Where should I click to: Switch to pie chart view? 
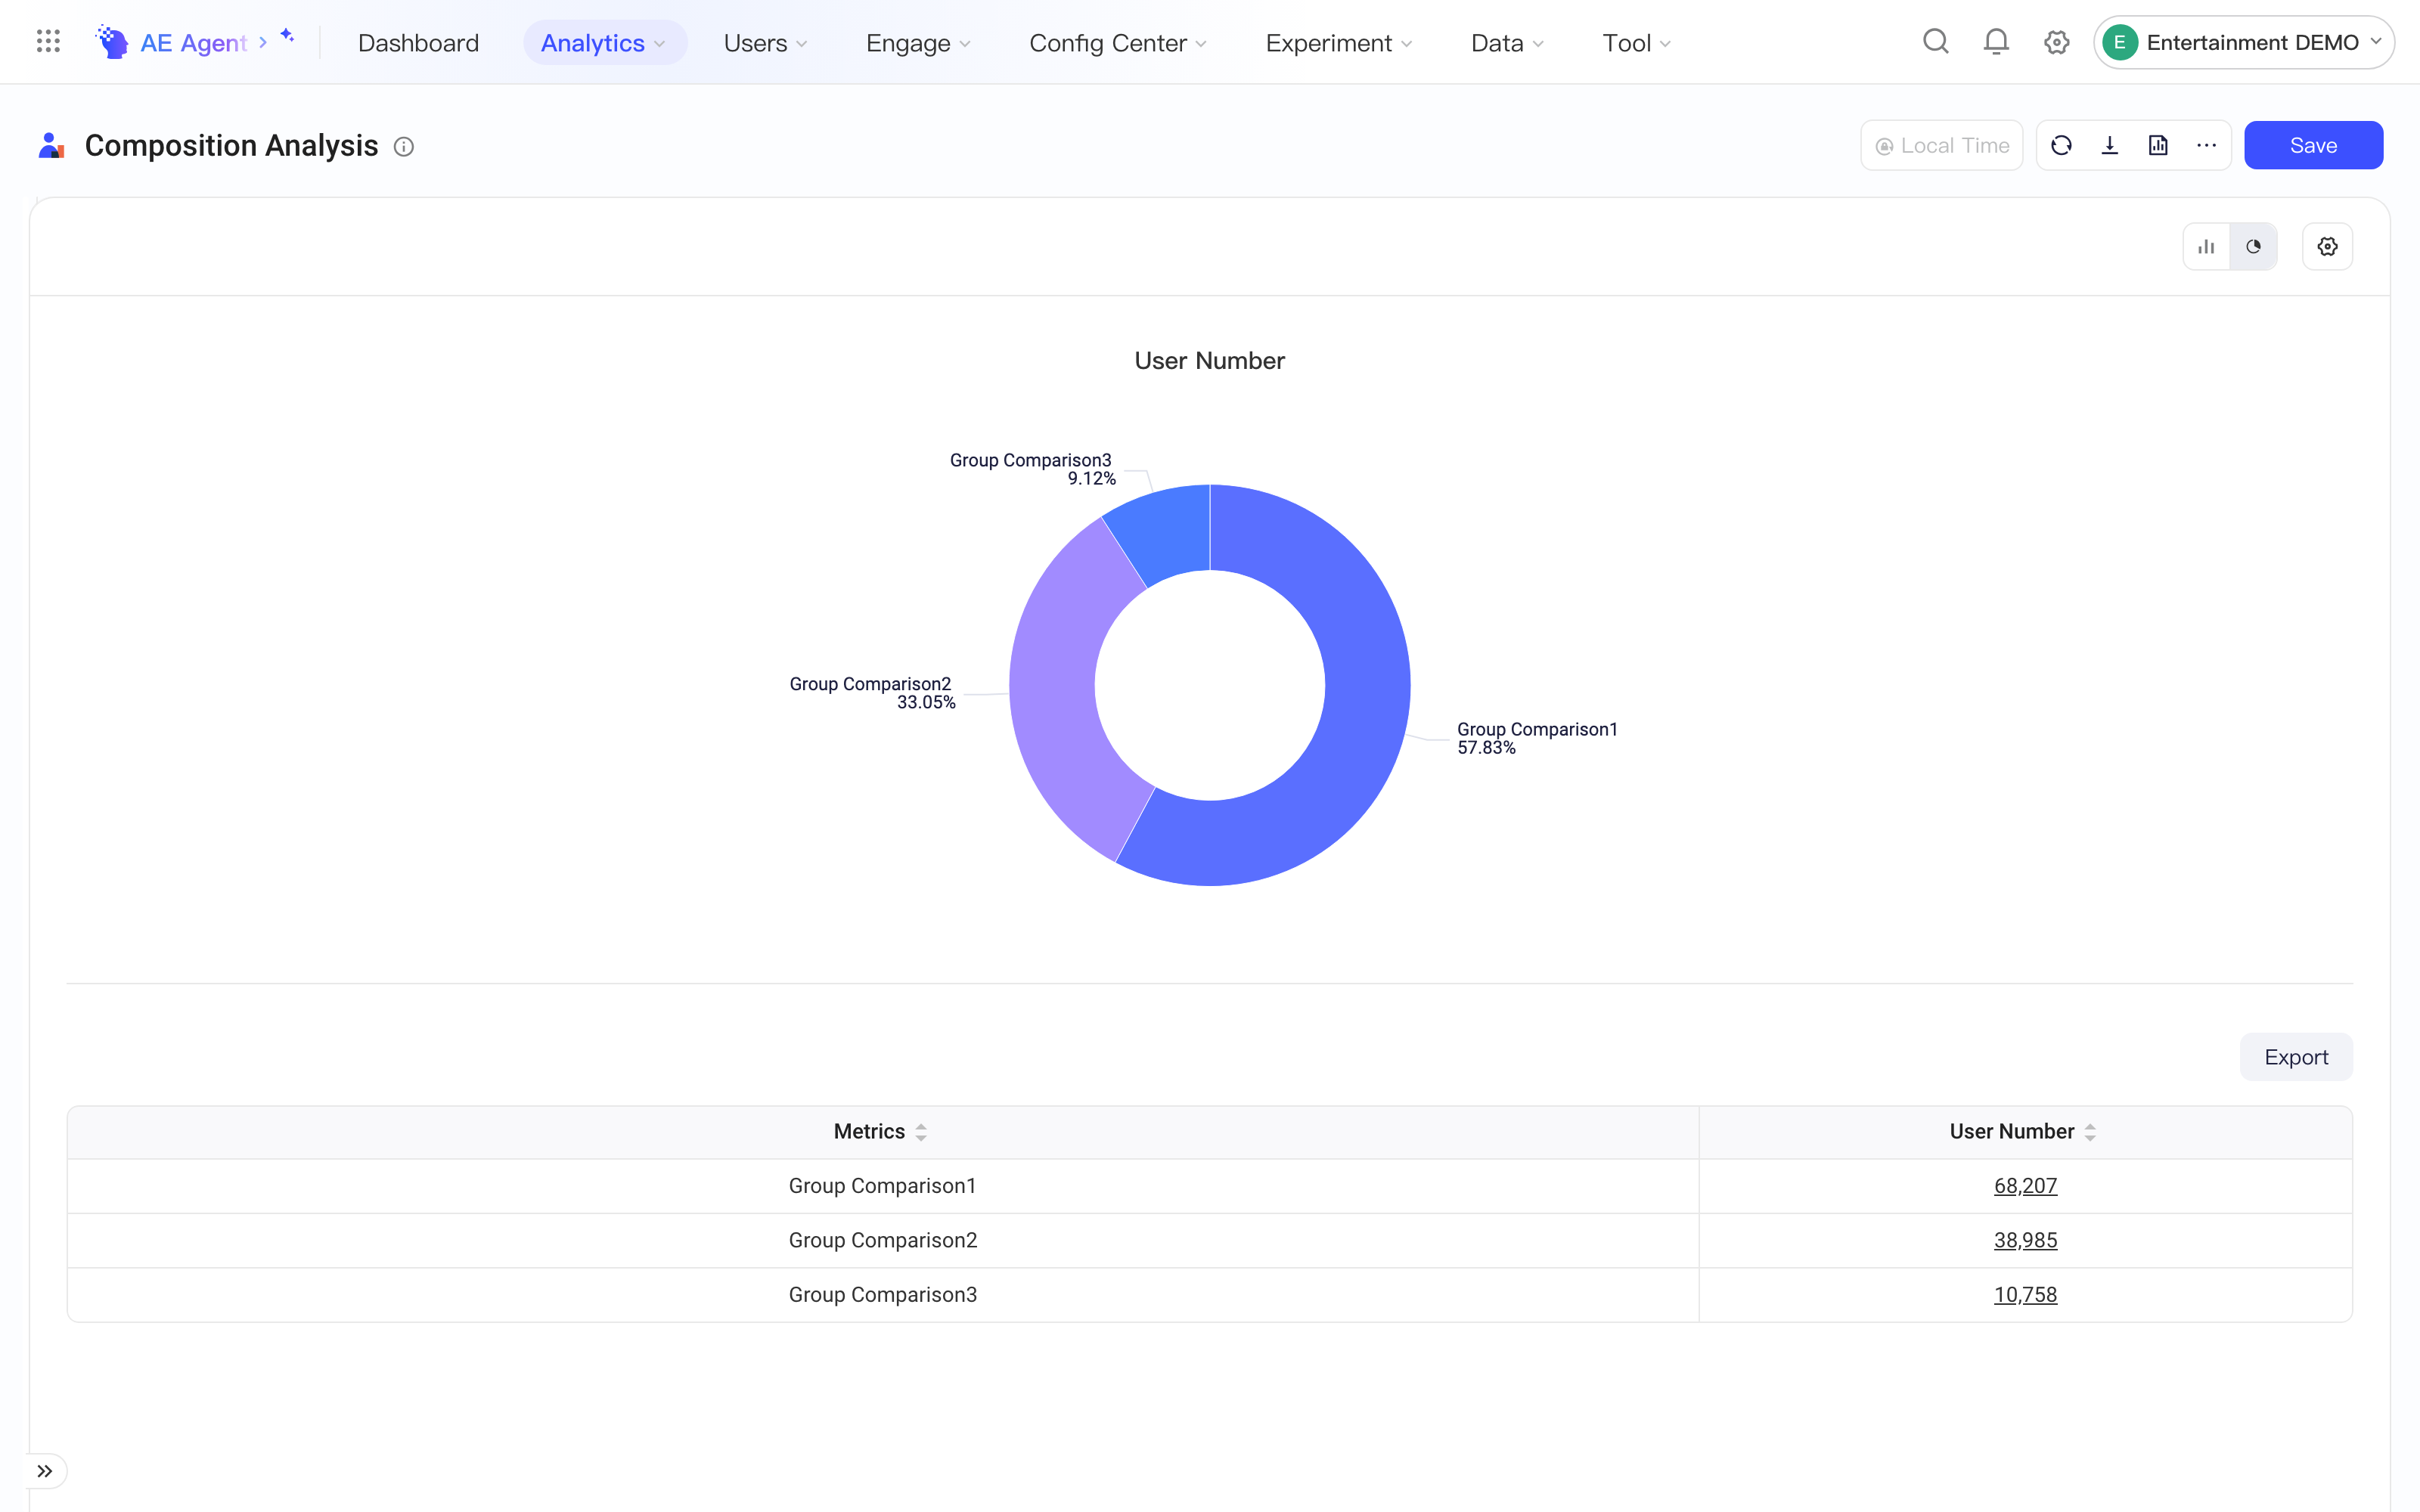pyautogui.click(x=2254, y=246)
